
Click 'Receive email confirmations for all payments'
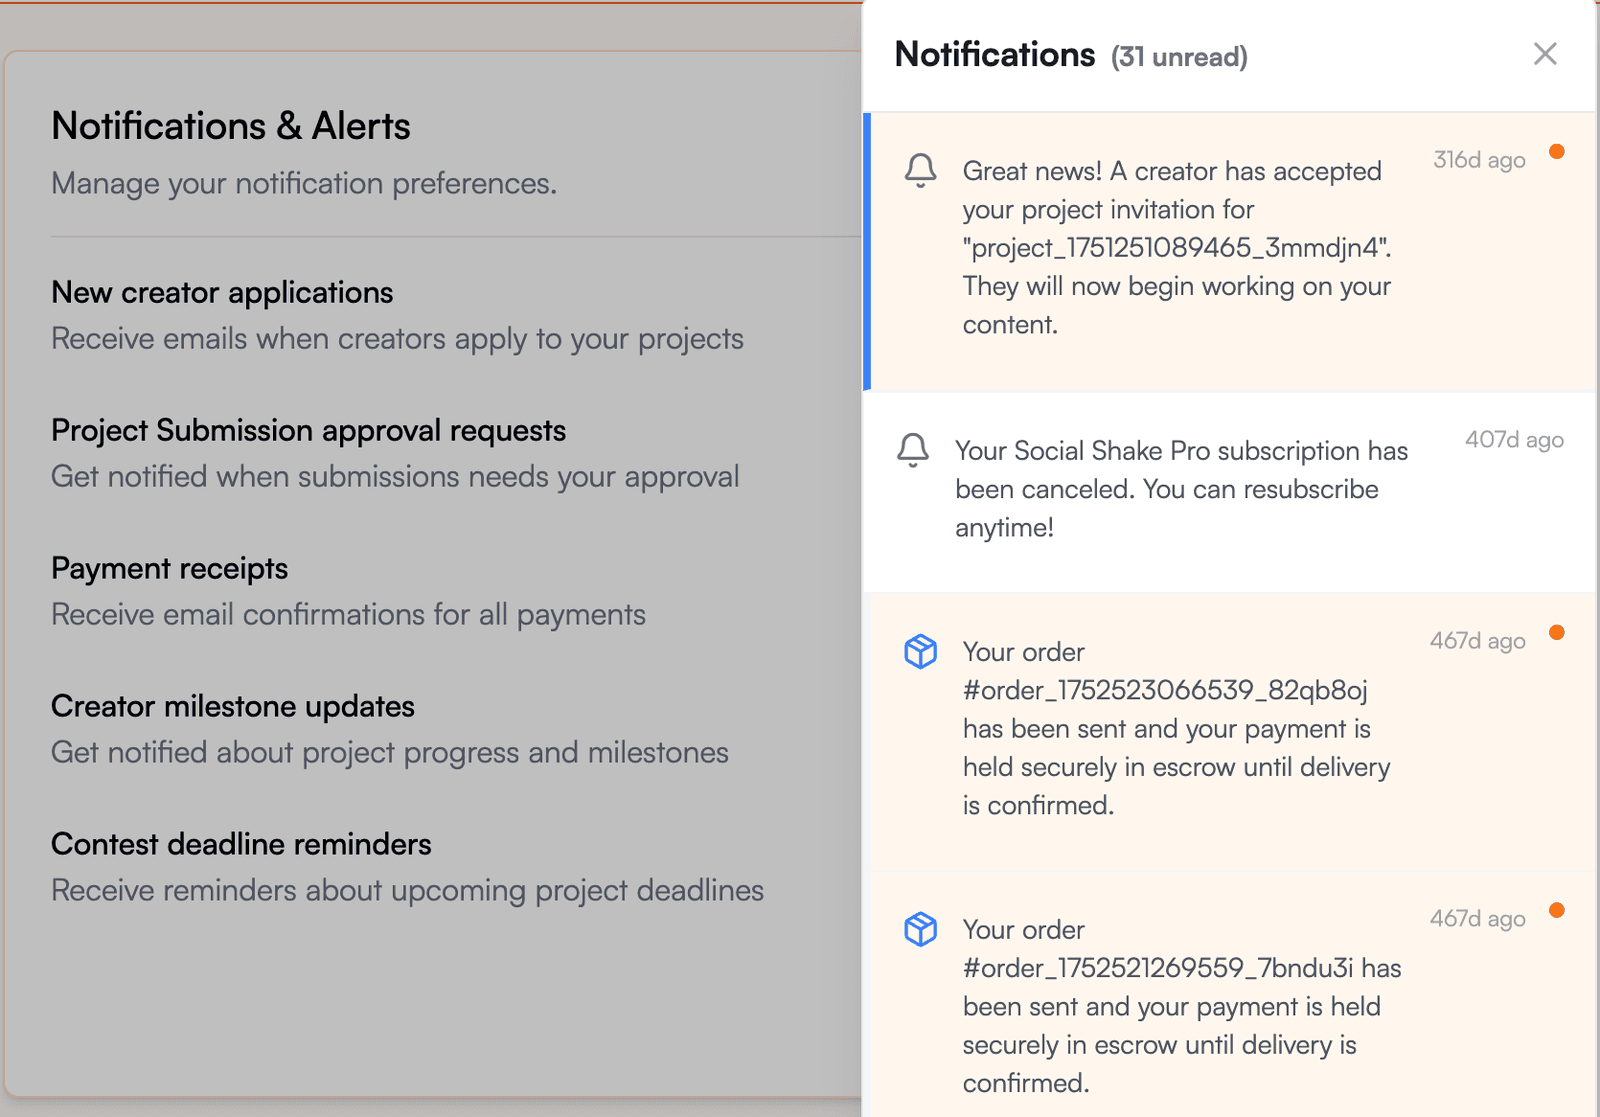click(x=348, y=615)
